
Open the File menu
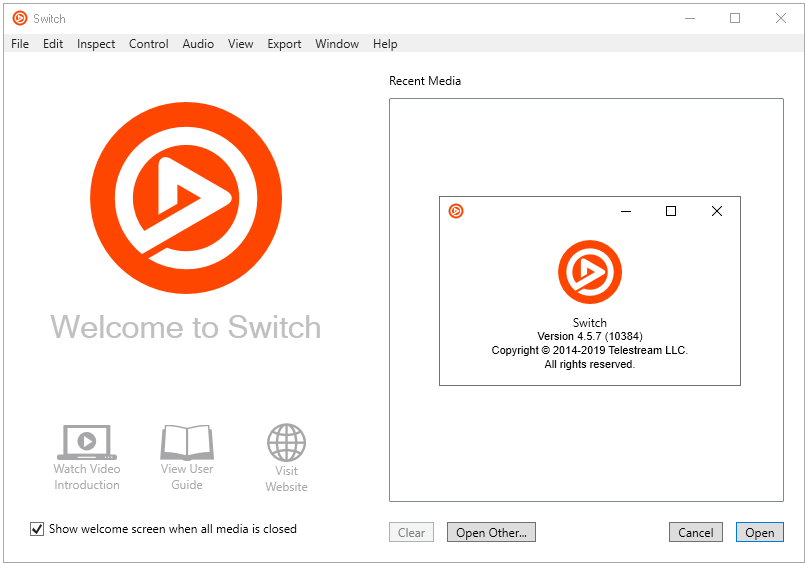(x=20, y=44)
